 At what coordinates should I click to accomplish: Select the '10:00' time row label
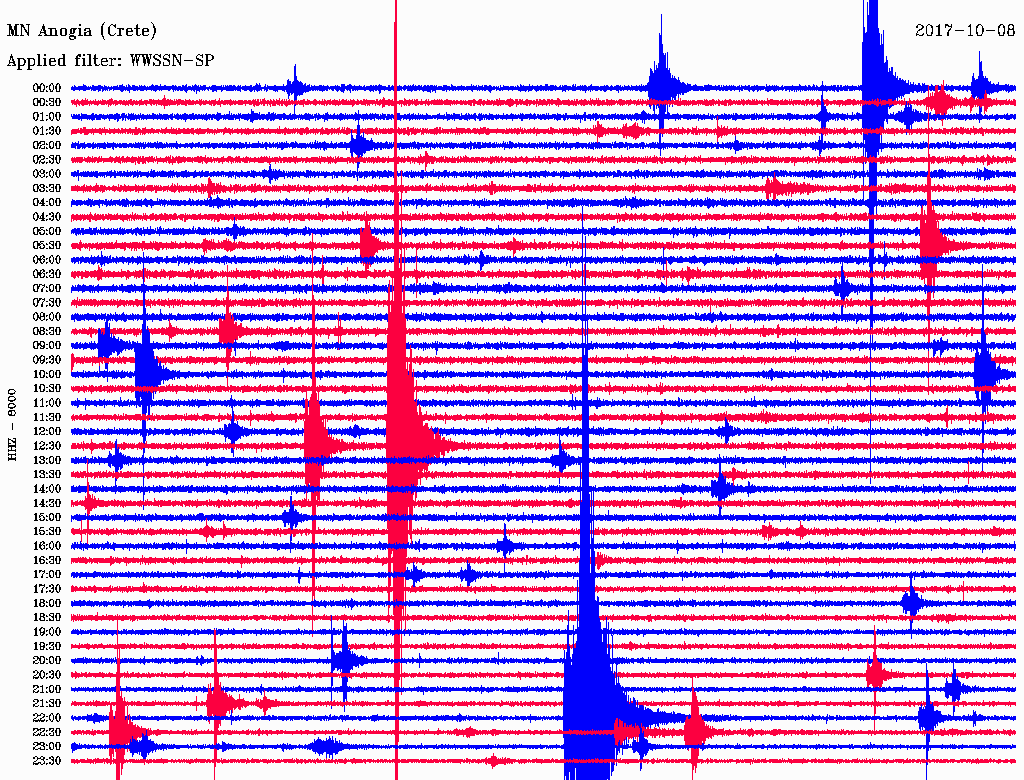click(47, 374)
